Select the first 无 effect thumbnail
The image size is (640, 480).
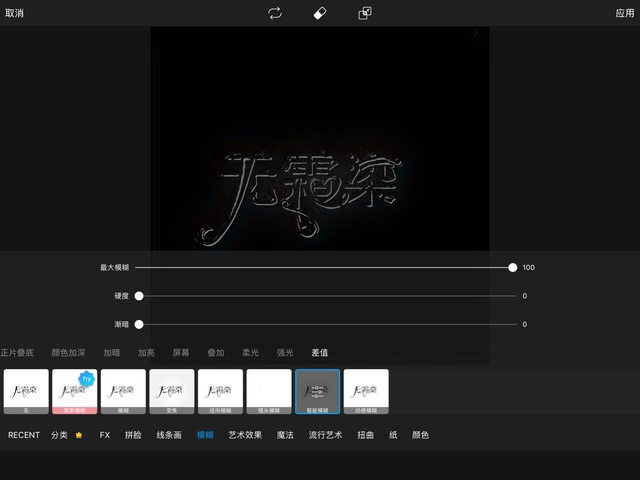pyautogui.click(x=26, y=391)
